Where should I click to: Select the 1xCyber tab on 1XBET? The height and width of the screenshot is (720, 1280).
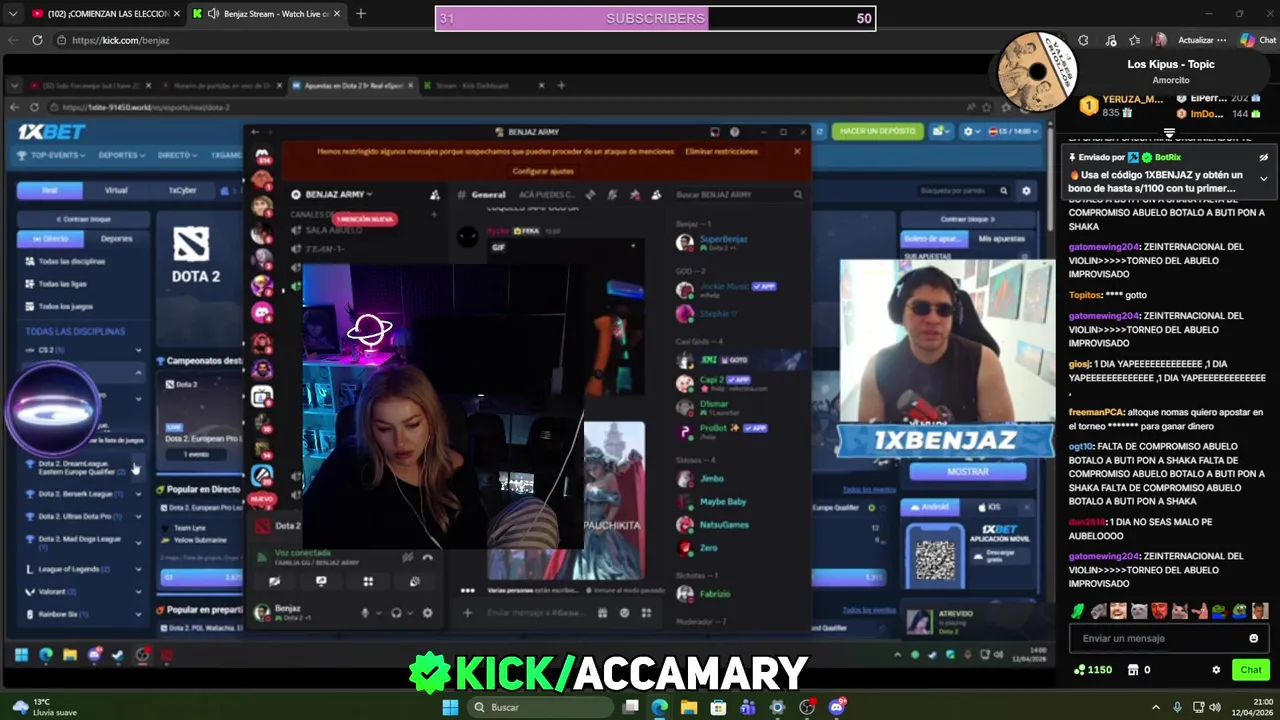pyautogui.click(x=182, y=190)
